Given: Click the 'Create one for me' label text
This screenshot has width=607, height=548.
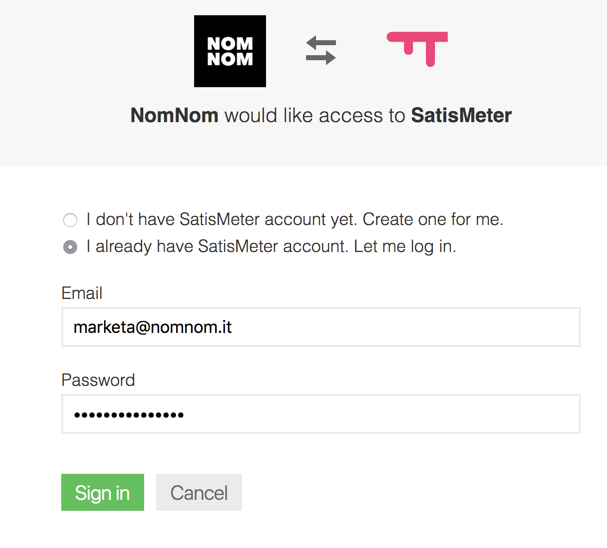Looking at the screenshot, I should (x=433, y=219).
